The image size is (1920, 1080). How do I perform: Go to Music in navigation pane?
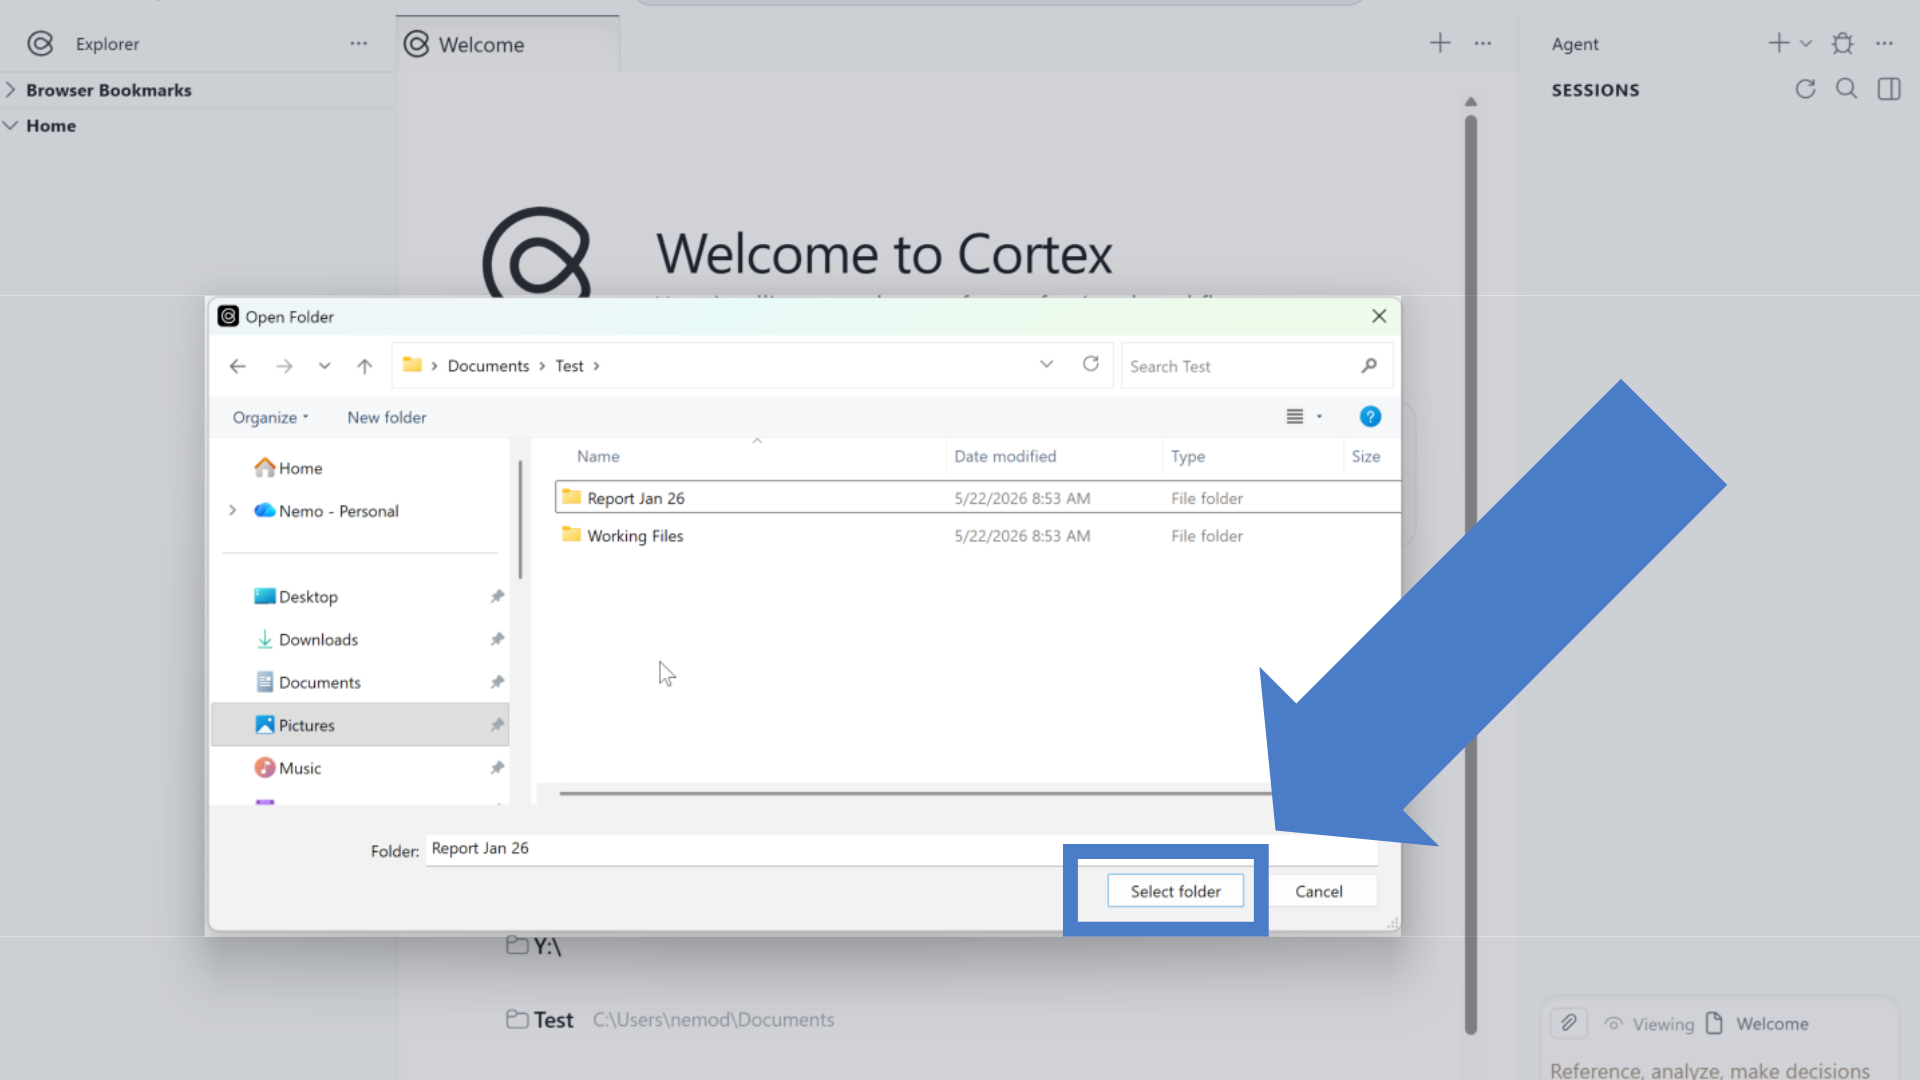point(288,768)
